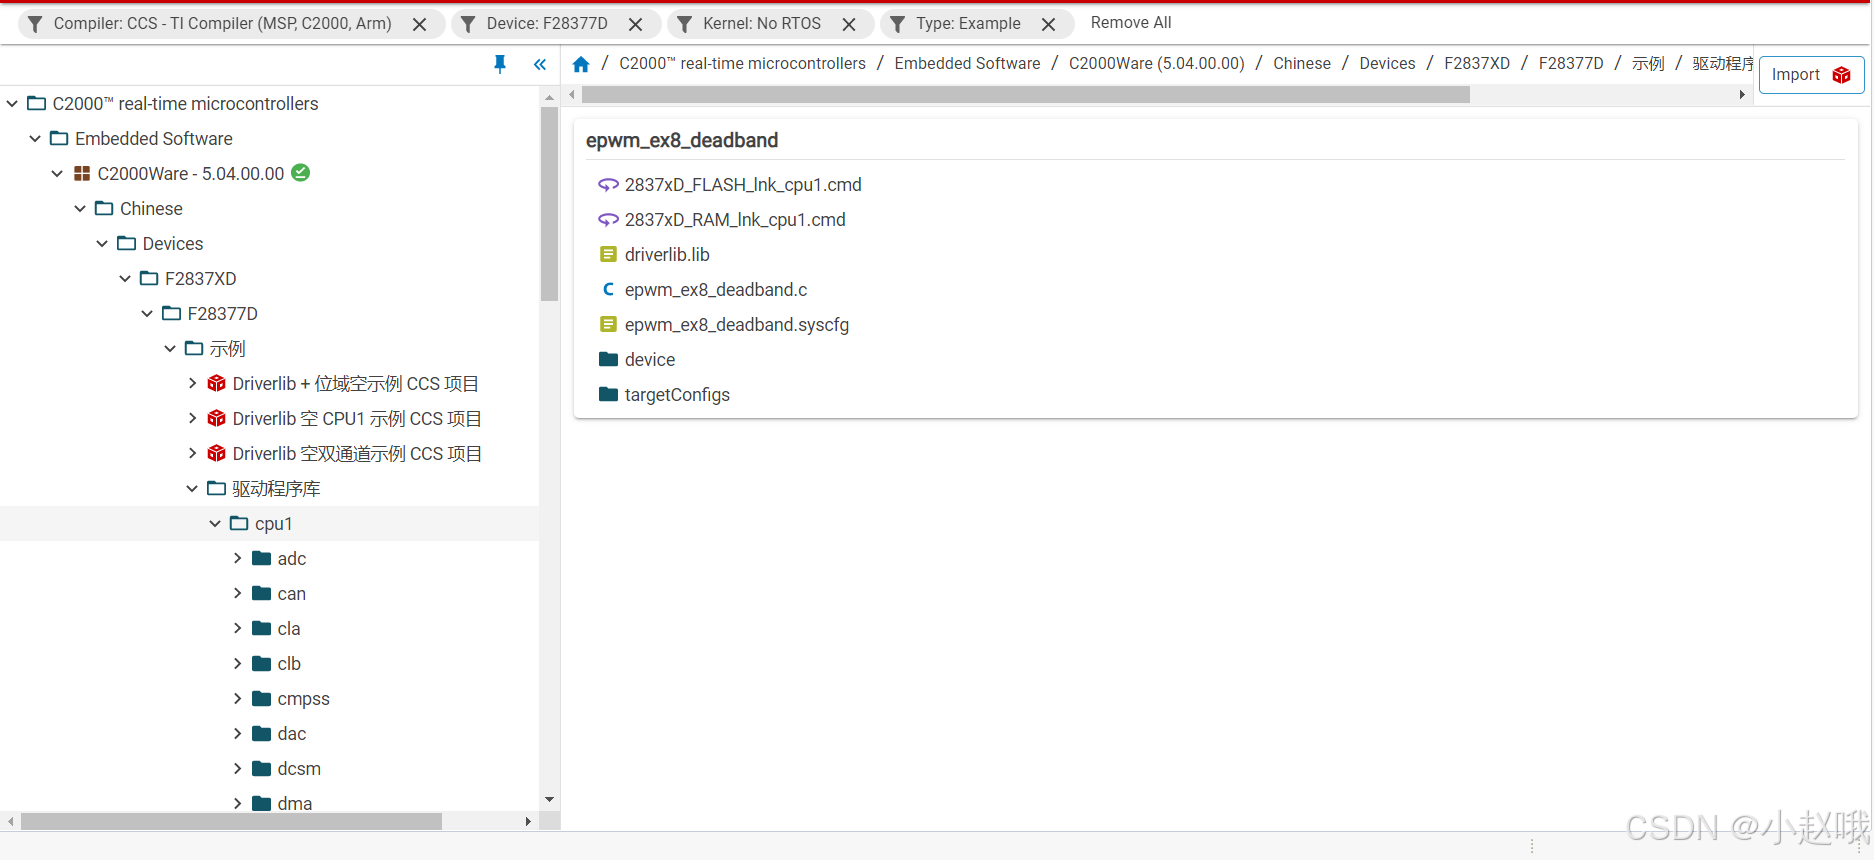This screenshot has height=860, width=1874.
Task: Click the funnel icon on Compiler filter
Action: coord(35,24)
